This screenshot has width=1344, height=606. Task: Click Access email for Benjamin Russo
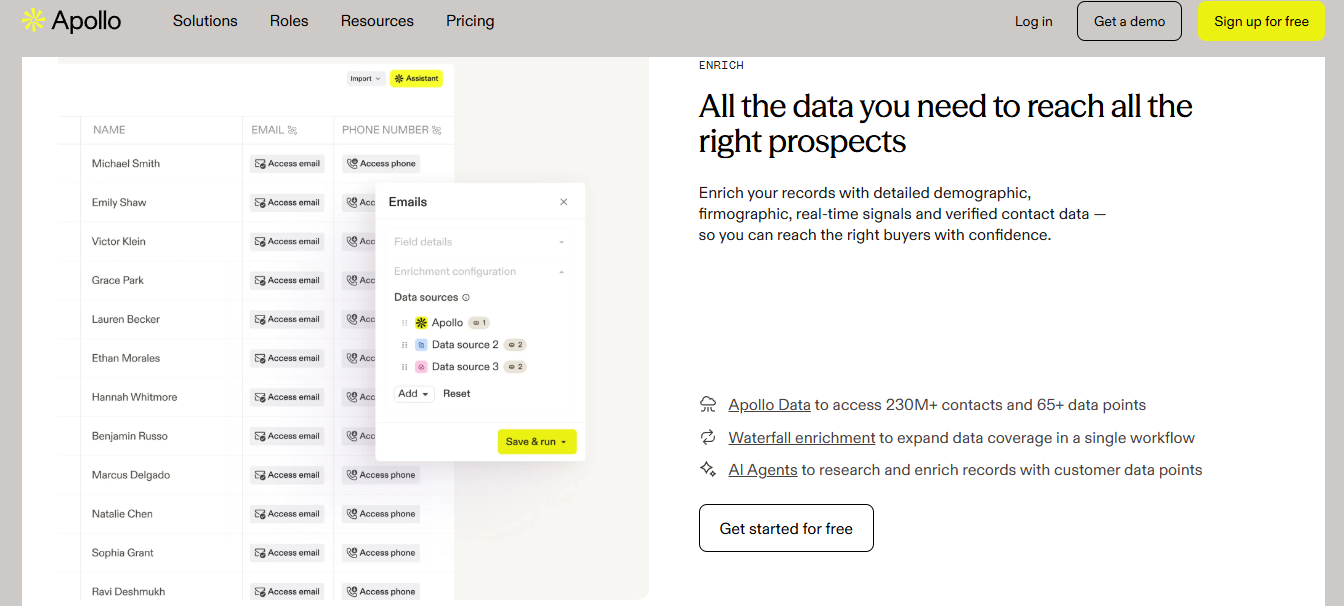pyautogui.click(x=287, y=437)
